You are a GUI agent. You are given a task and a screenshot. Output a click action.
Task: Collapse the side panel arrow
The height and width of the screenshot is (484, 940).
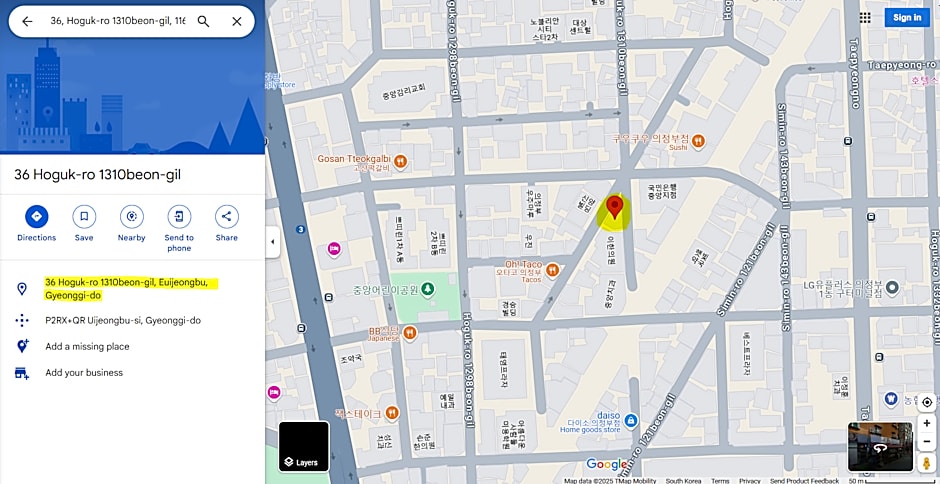tap(273, 242)
